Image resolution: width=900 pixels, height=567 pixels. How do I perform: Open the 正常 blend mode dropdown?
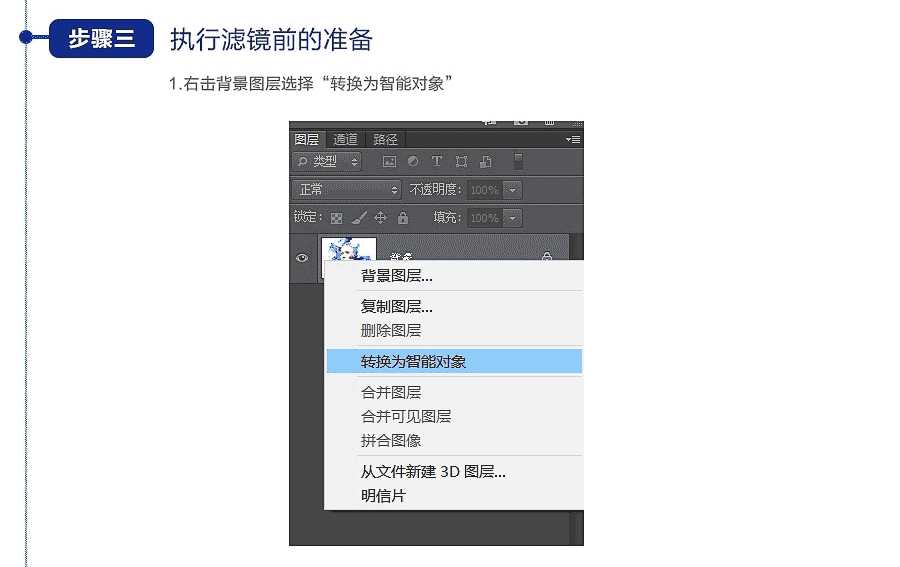pos(347,189)
